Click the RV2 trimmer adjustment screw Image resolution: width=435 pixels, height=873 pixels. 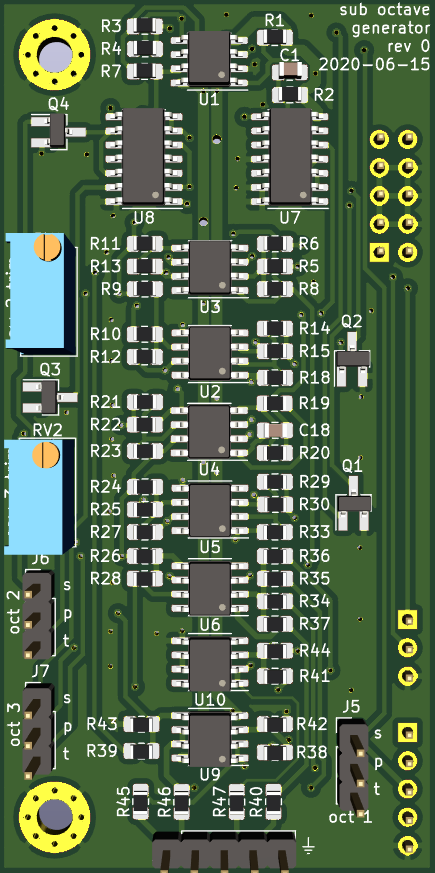(46, 454)
